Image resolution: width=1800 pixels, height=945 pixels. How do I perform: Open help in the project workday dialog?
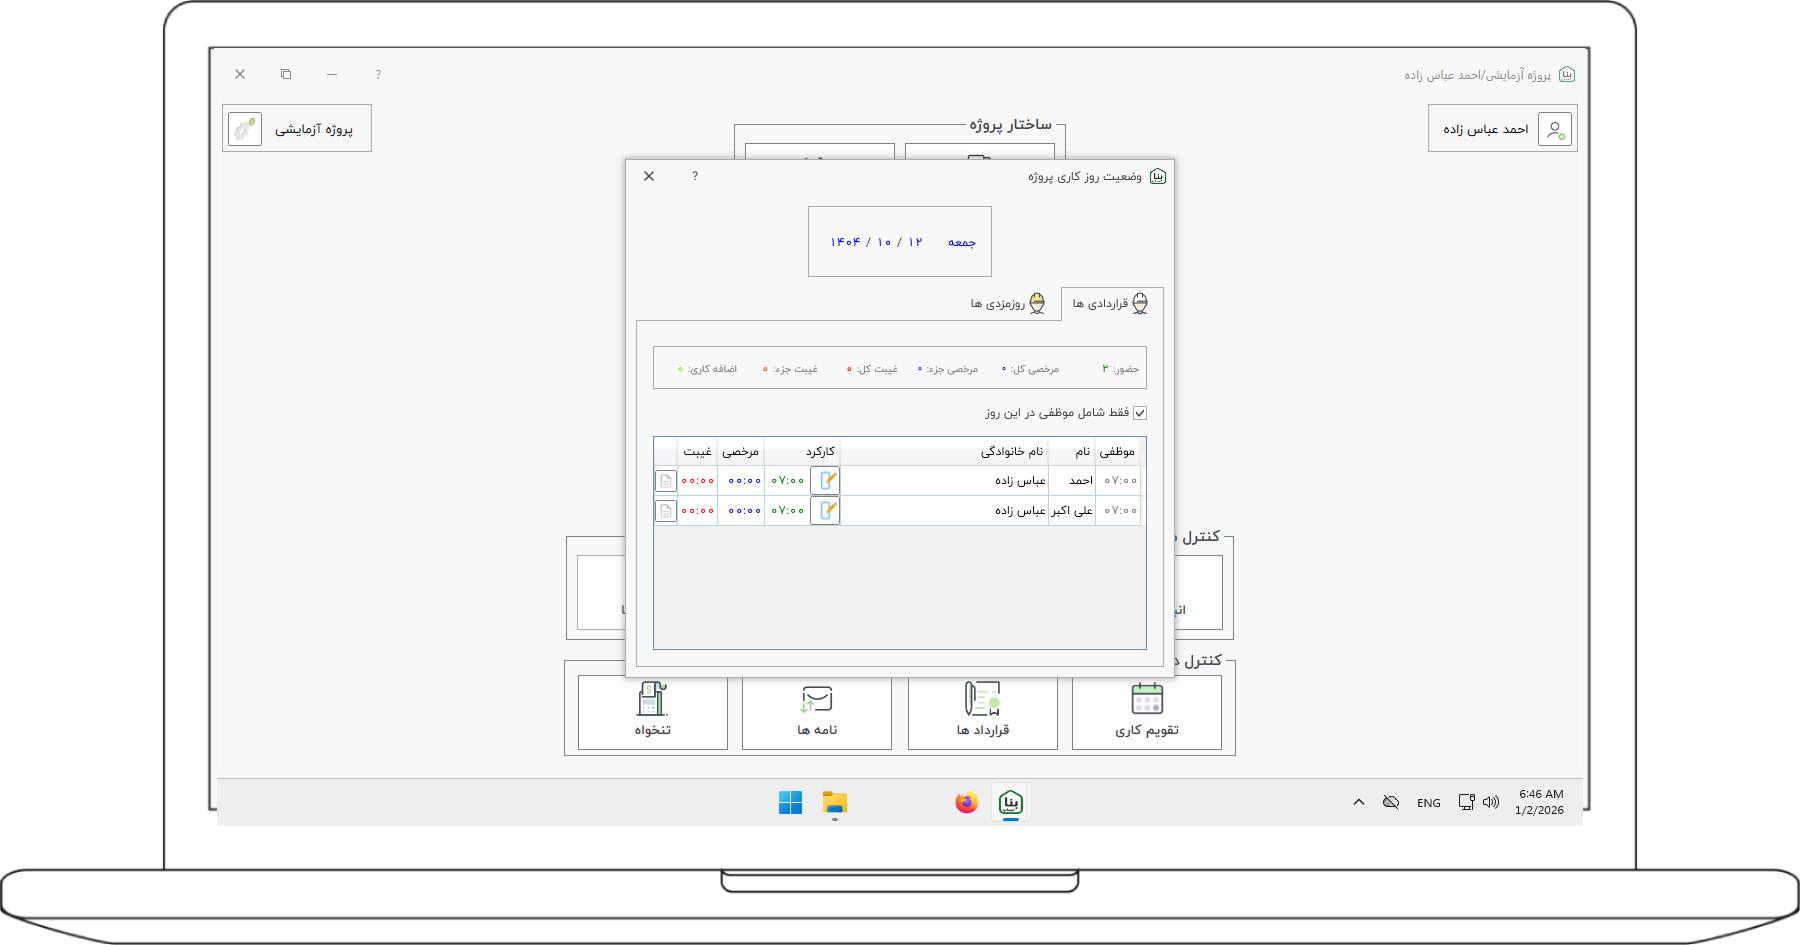695,176
